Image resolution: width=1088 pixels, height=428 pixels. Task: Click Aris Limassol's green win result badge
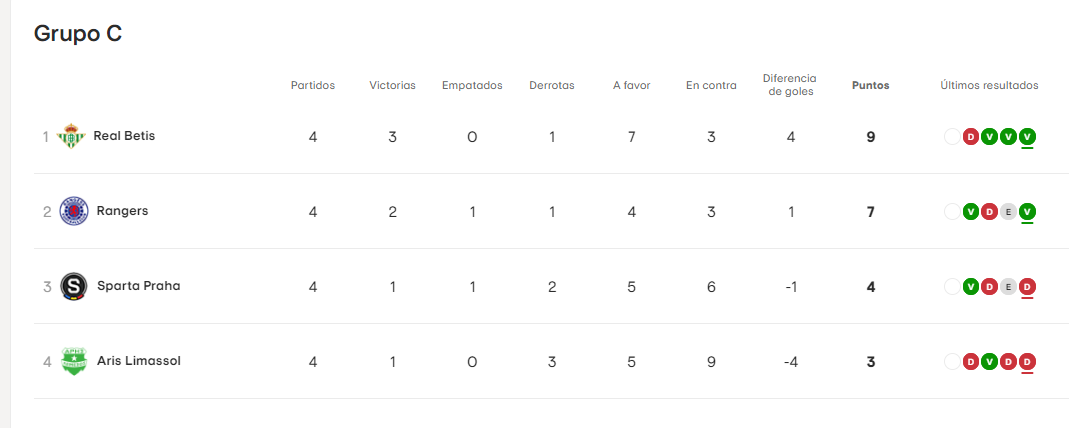[990, 361]
